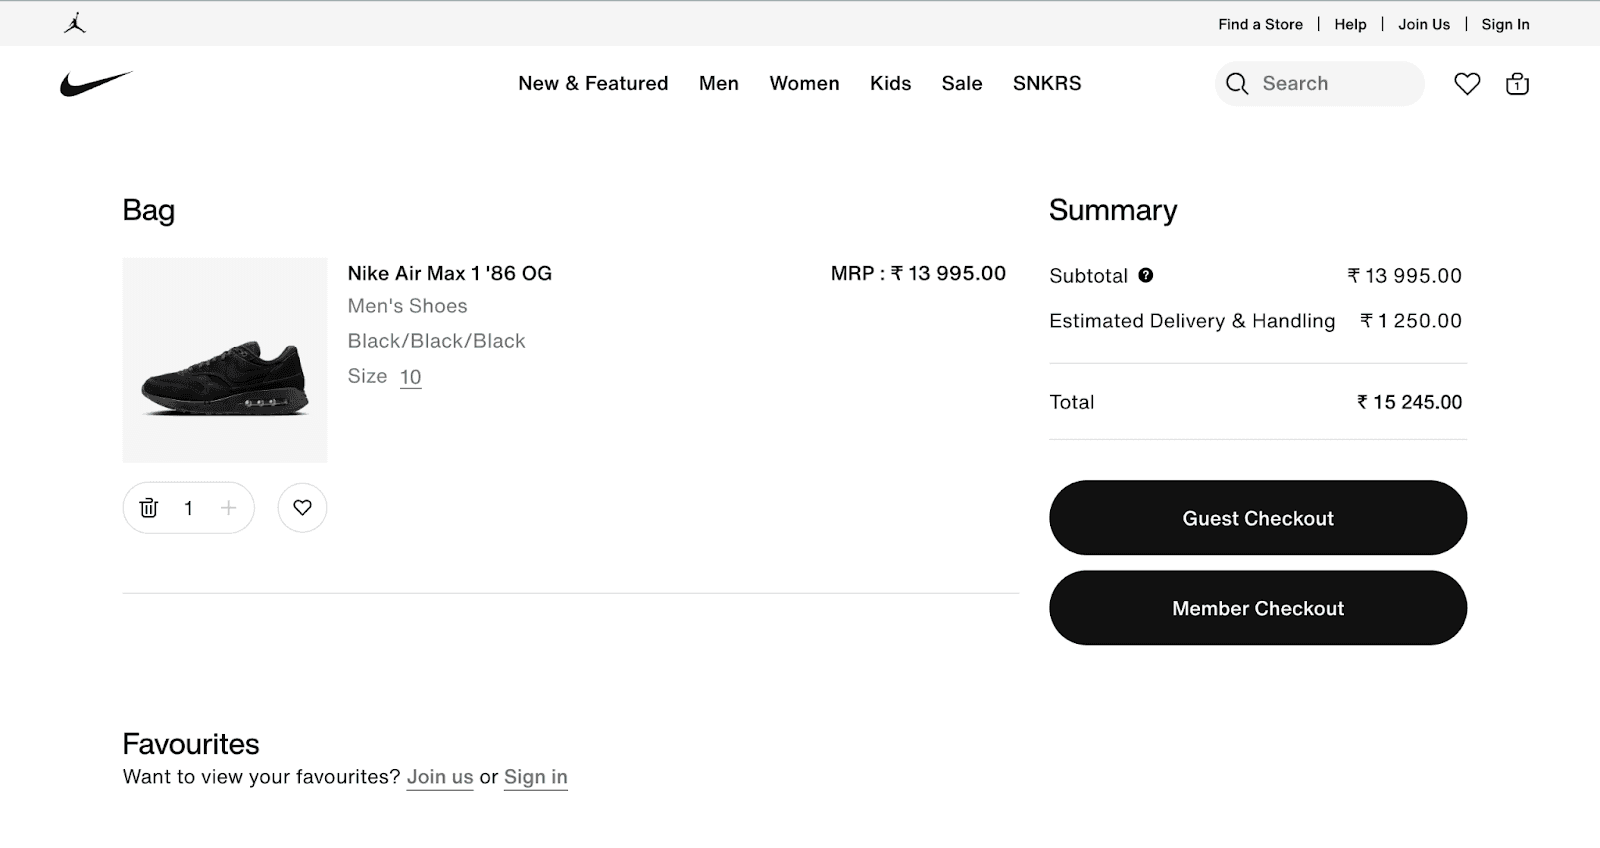Click the Bag heading

pos(148,210)
